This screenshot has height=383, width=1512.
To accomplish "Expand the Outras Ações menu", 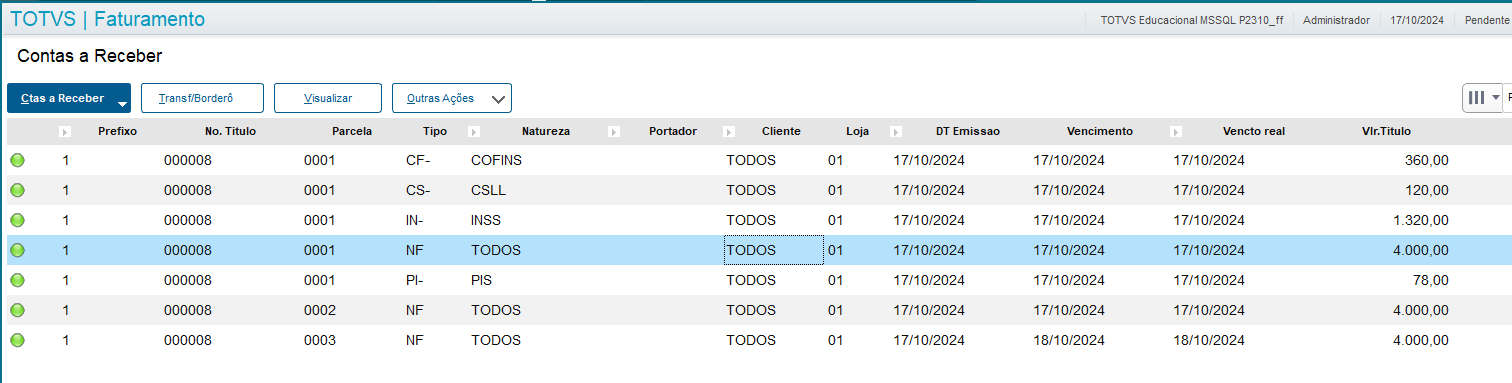I will (x=452, y=98).
